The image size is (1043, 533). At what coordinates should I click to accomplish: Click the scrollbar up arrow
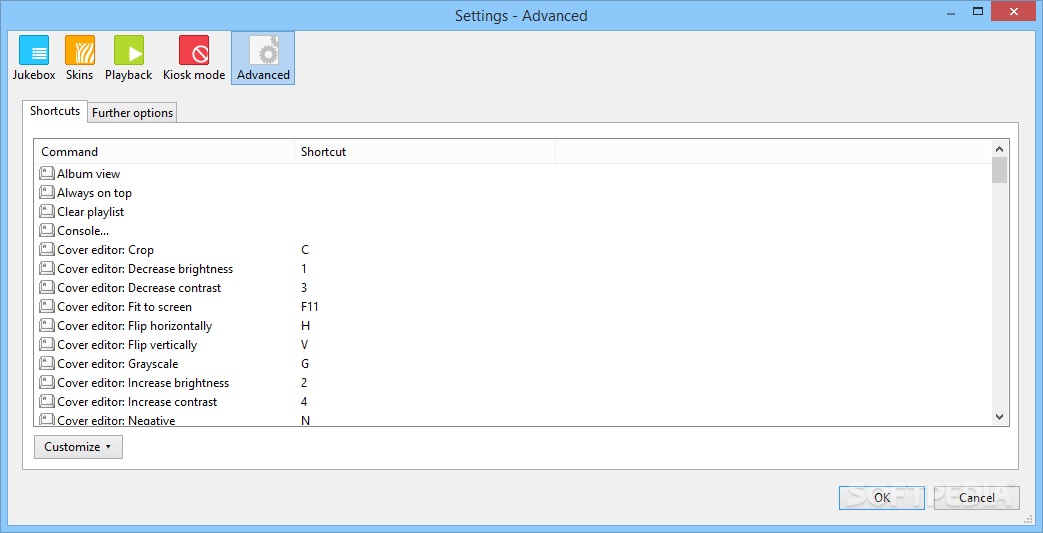1000,148
